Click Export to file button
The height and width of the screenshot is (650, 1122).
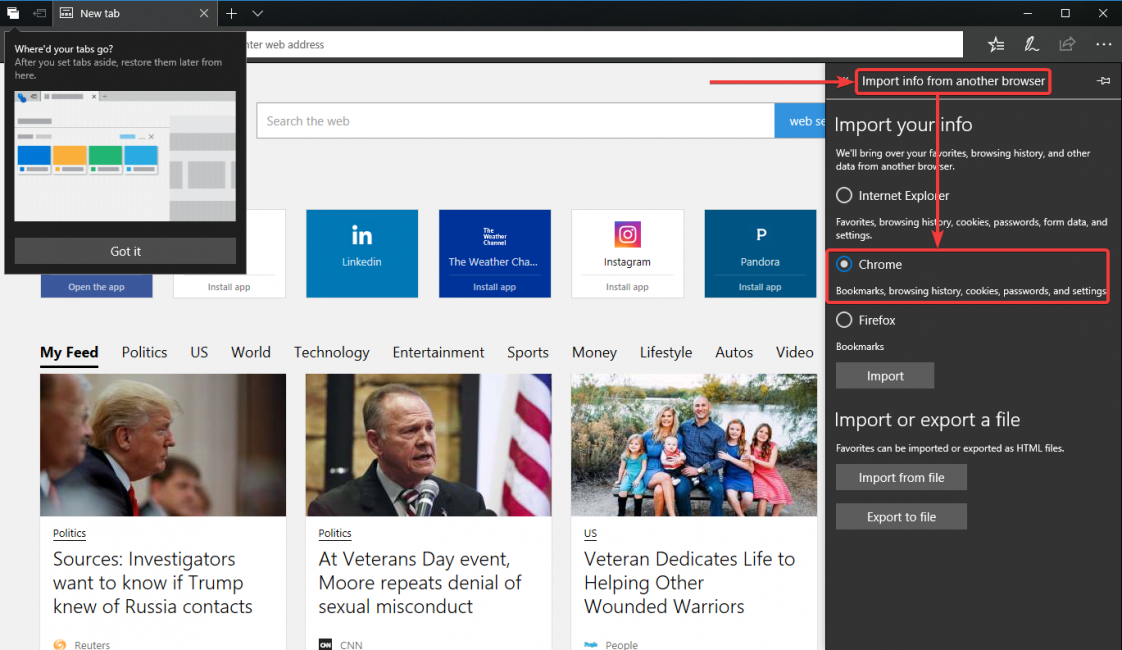click(902, 517)
